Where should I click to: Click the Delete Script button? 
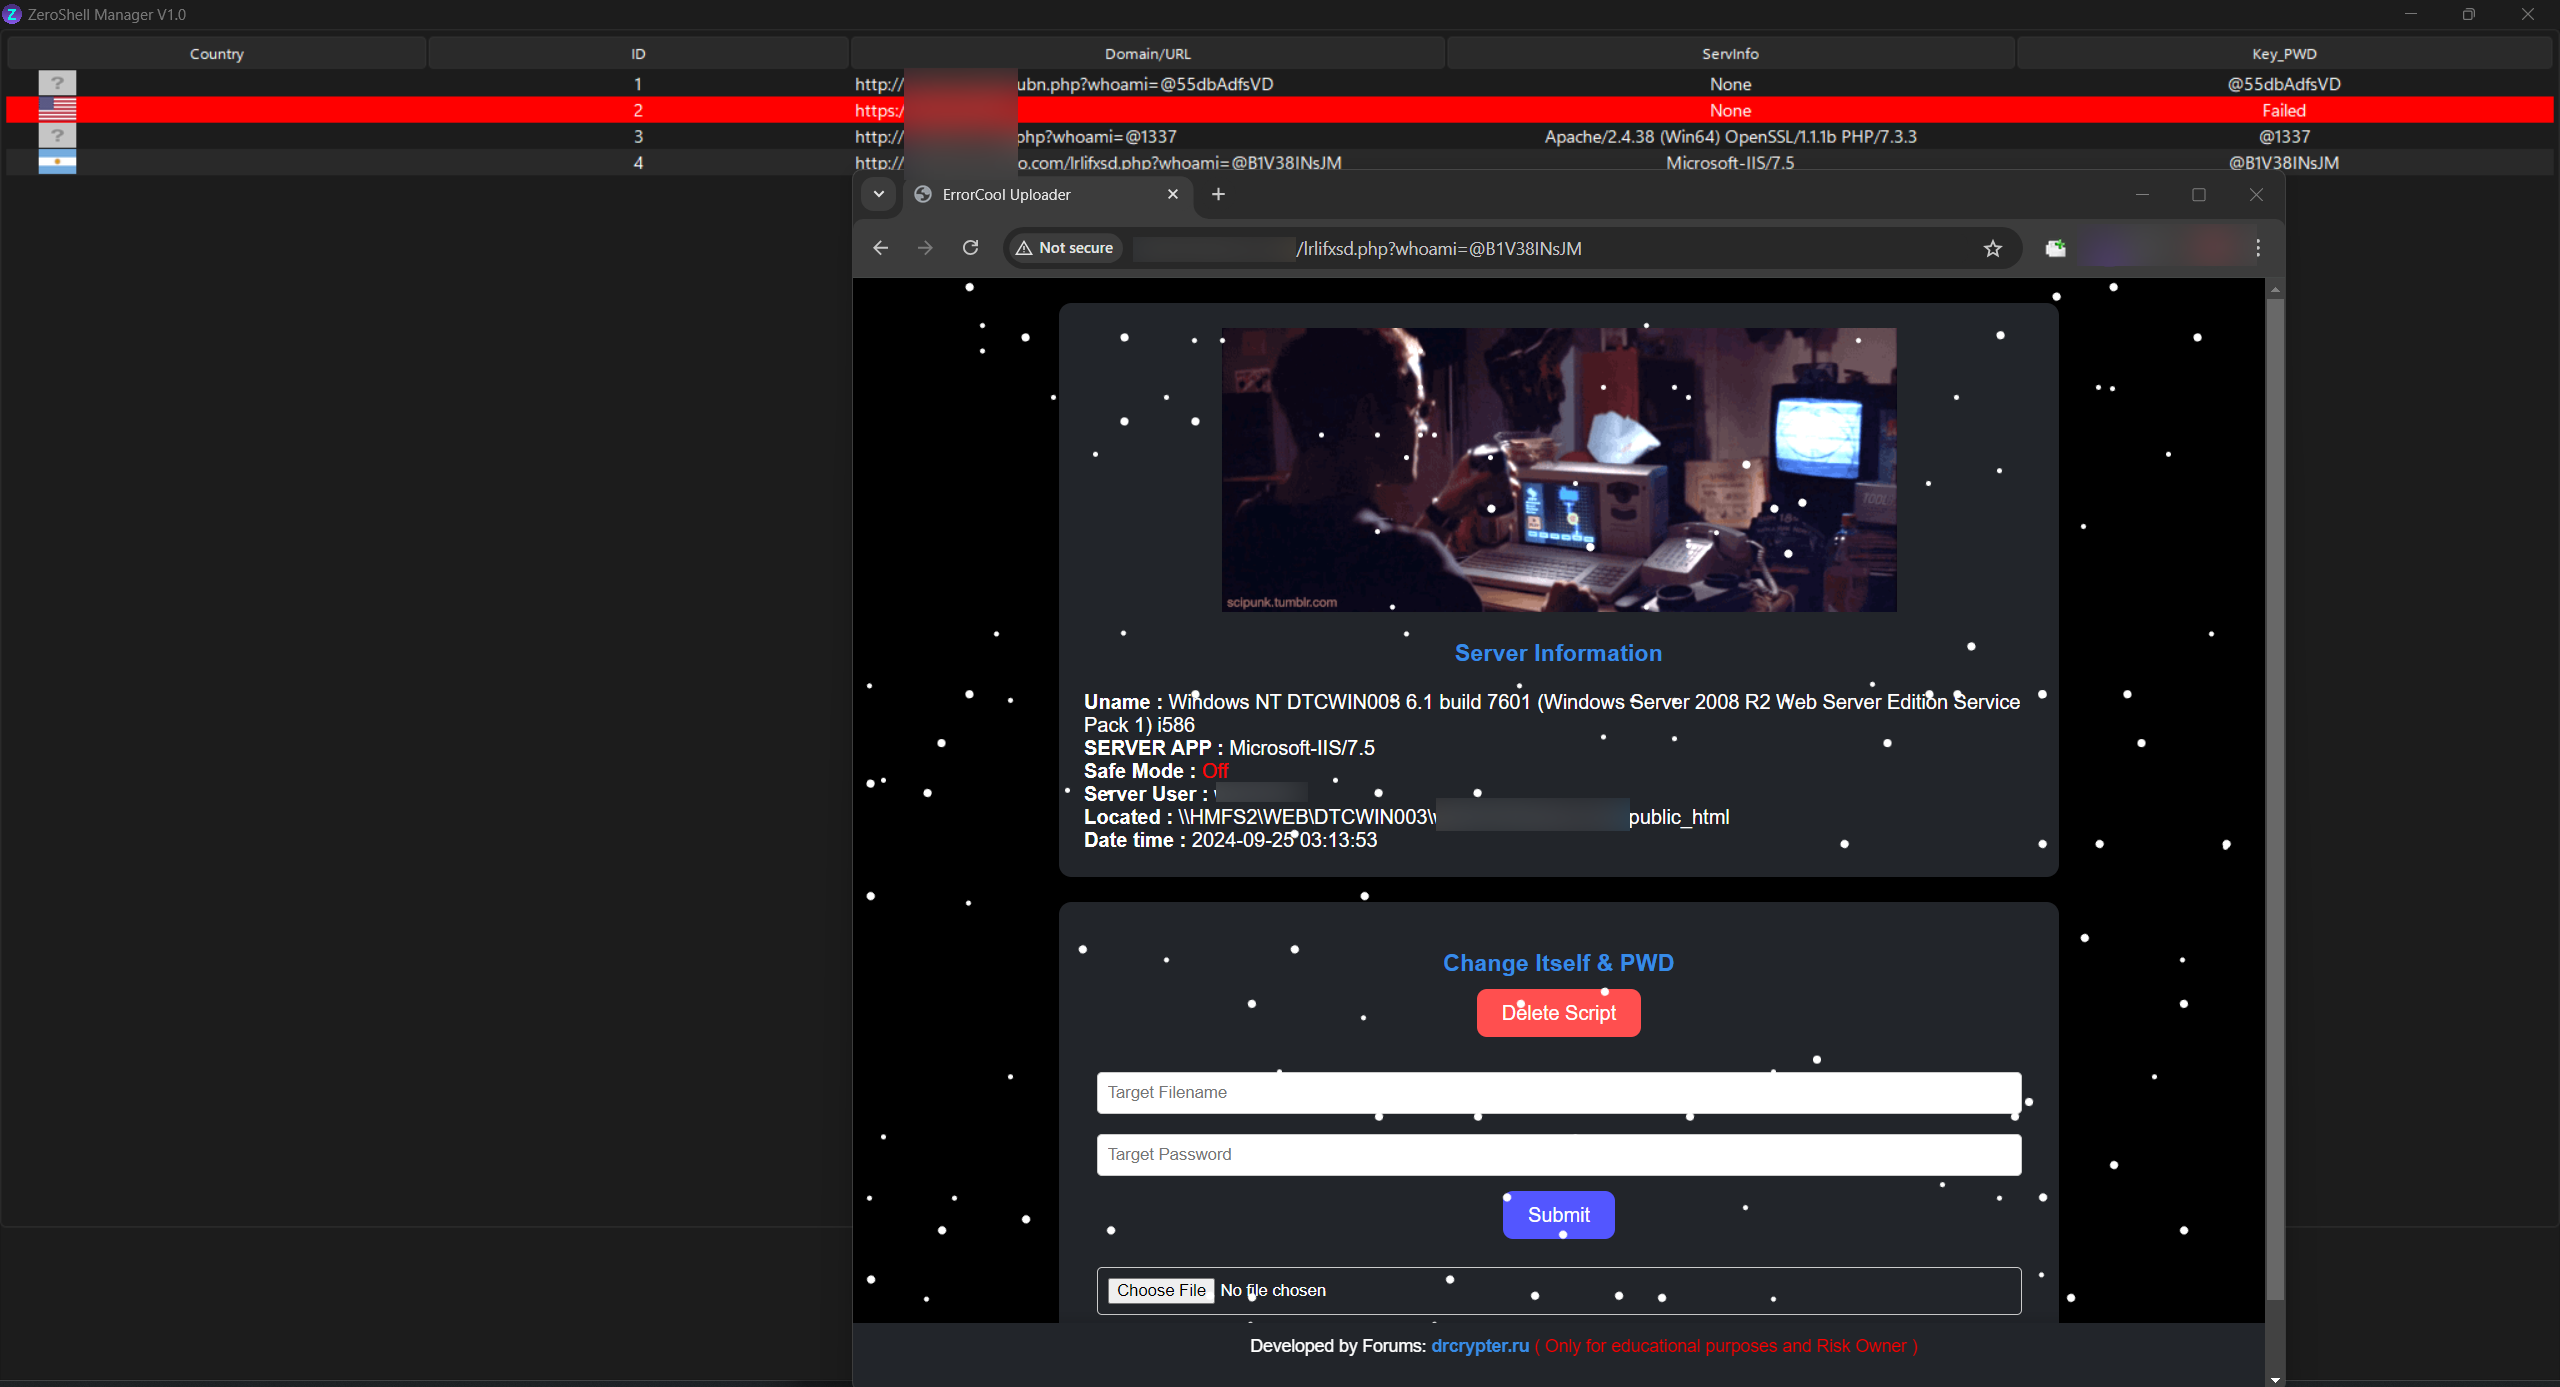click(1556, 1011)
